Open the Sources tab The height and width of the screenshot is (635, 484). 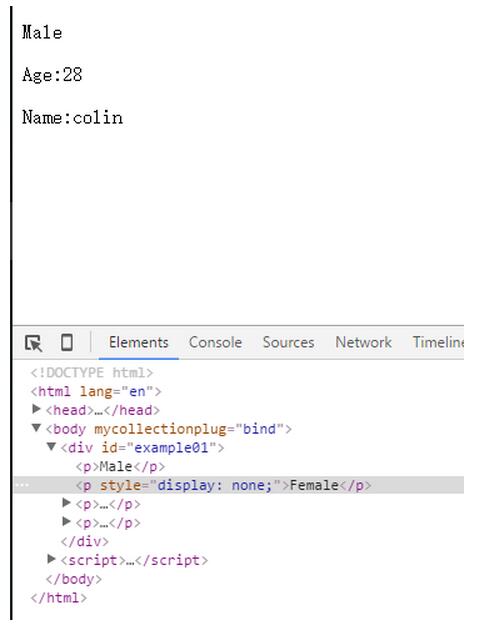(288, 342)
